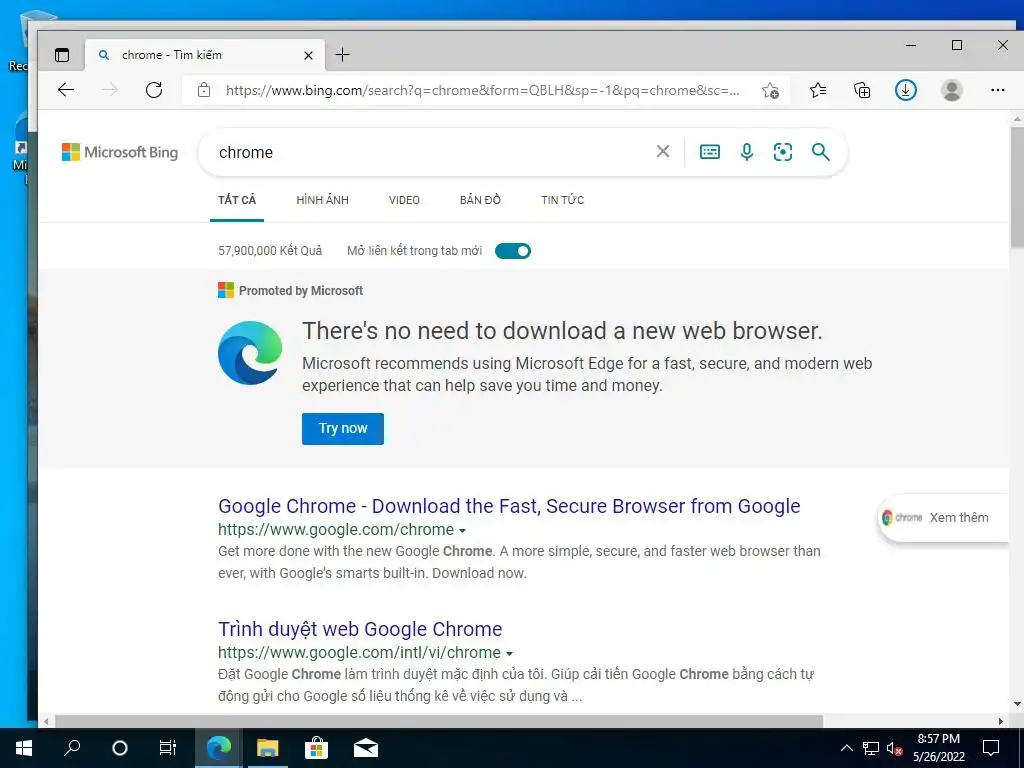This screenshot has width=1024, height=768.
Task: Open the network status tray icon
Action: point(871,748)
